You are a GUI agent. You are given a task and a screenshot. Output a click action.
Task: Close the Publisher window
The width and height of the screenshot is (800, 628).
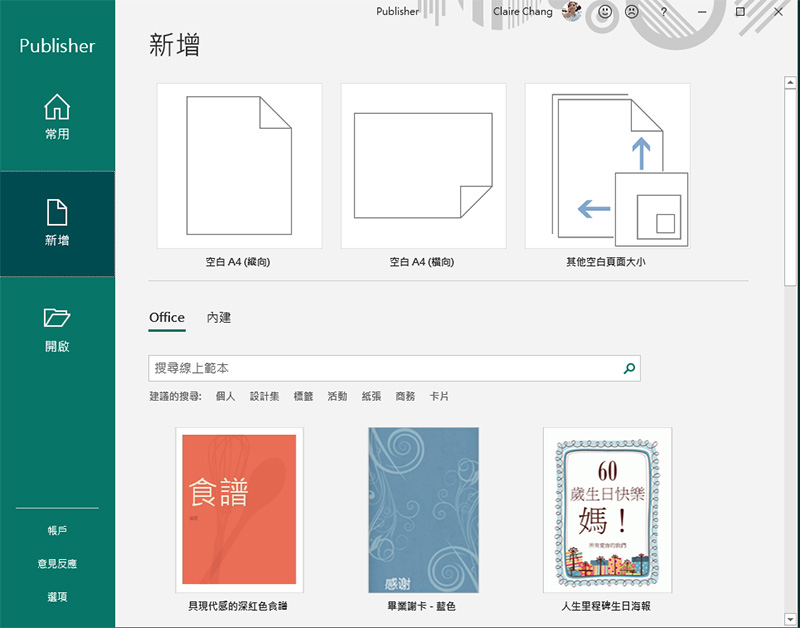(778, 12)
